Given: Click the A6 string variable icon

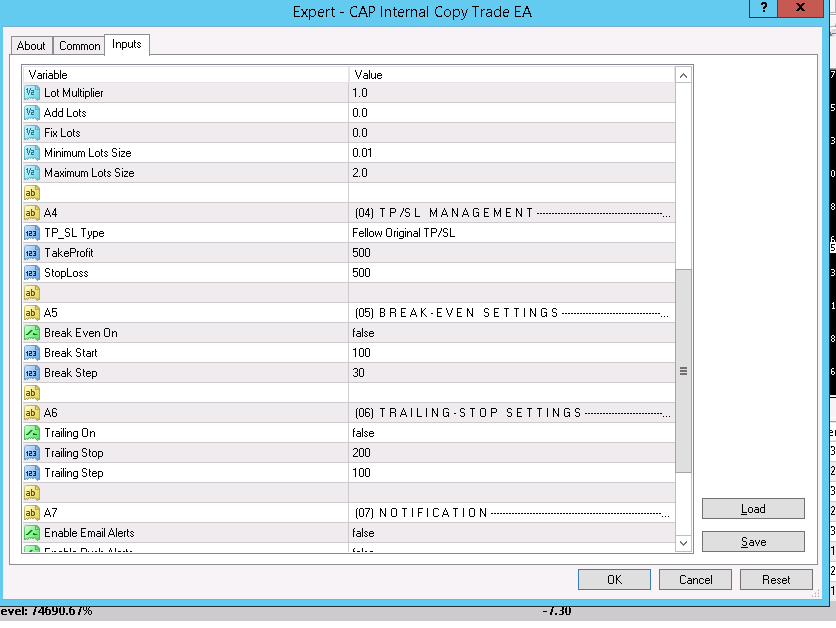Looking at the screenshot, I should pyautogui.click(x=31, y=413).
